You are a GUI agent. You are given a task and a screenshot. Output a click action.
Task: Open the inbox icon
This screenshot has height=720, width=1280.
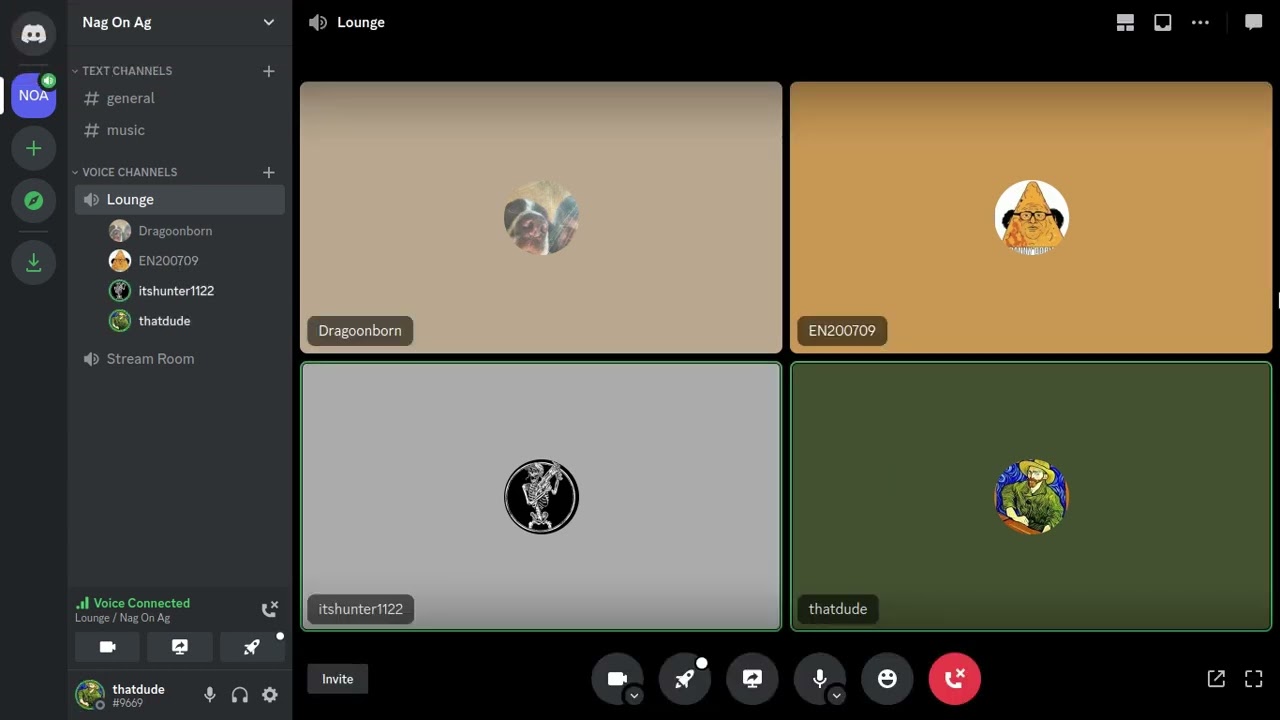(1163, 22)
